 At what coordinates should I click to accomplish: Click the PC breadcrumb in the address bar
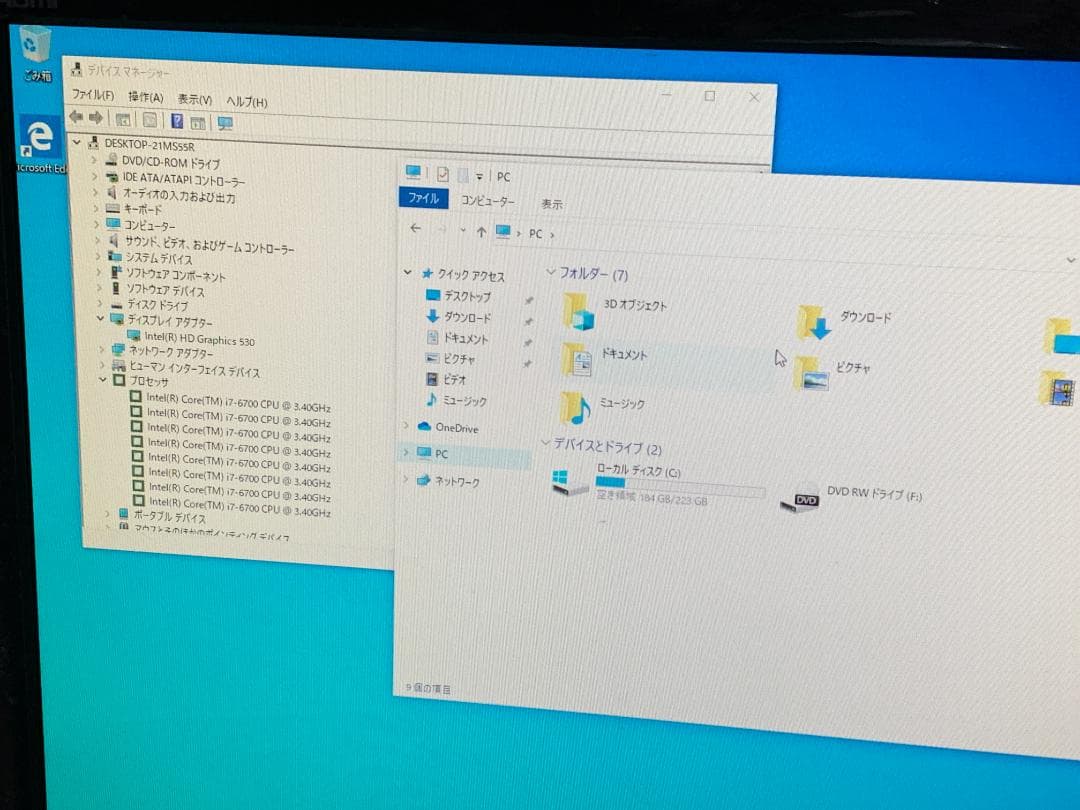537,233
